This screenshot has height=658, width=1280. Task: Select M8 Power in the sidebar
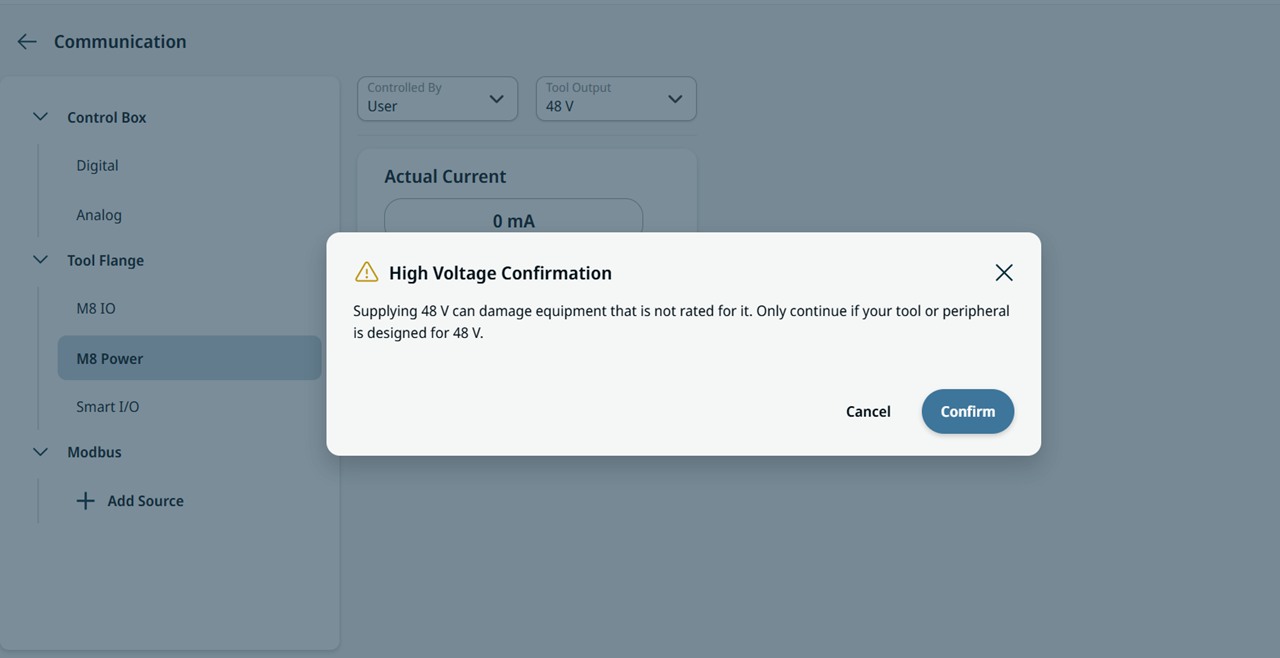coord(189,358)
